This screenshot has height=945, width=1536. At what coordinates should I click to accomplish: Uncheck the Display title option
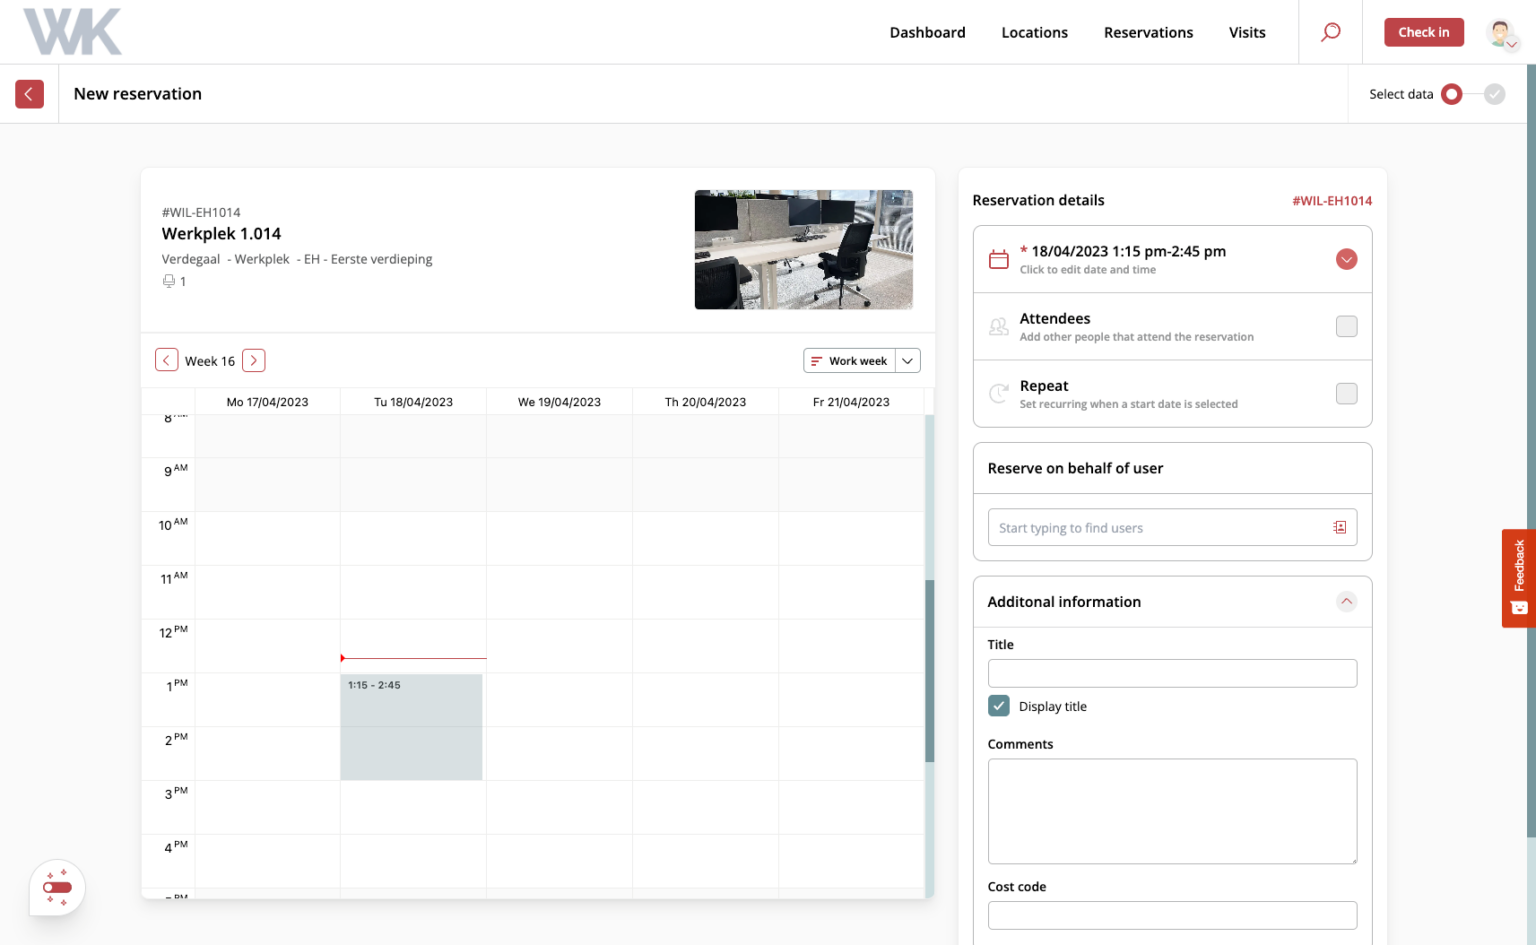[x=998, y=705]
